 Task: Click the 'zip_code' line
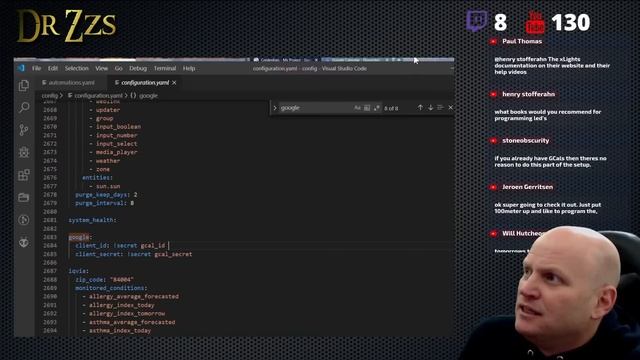(x=104, y=280)
